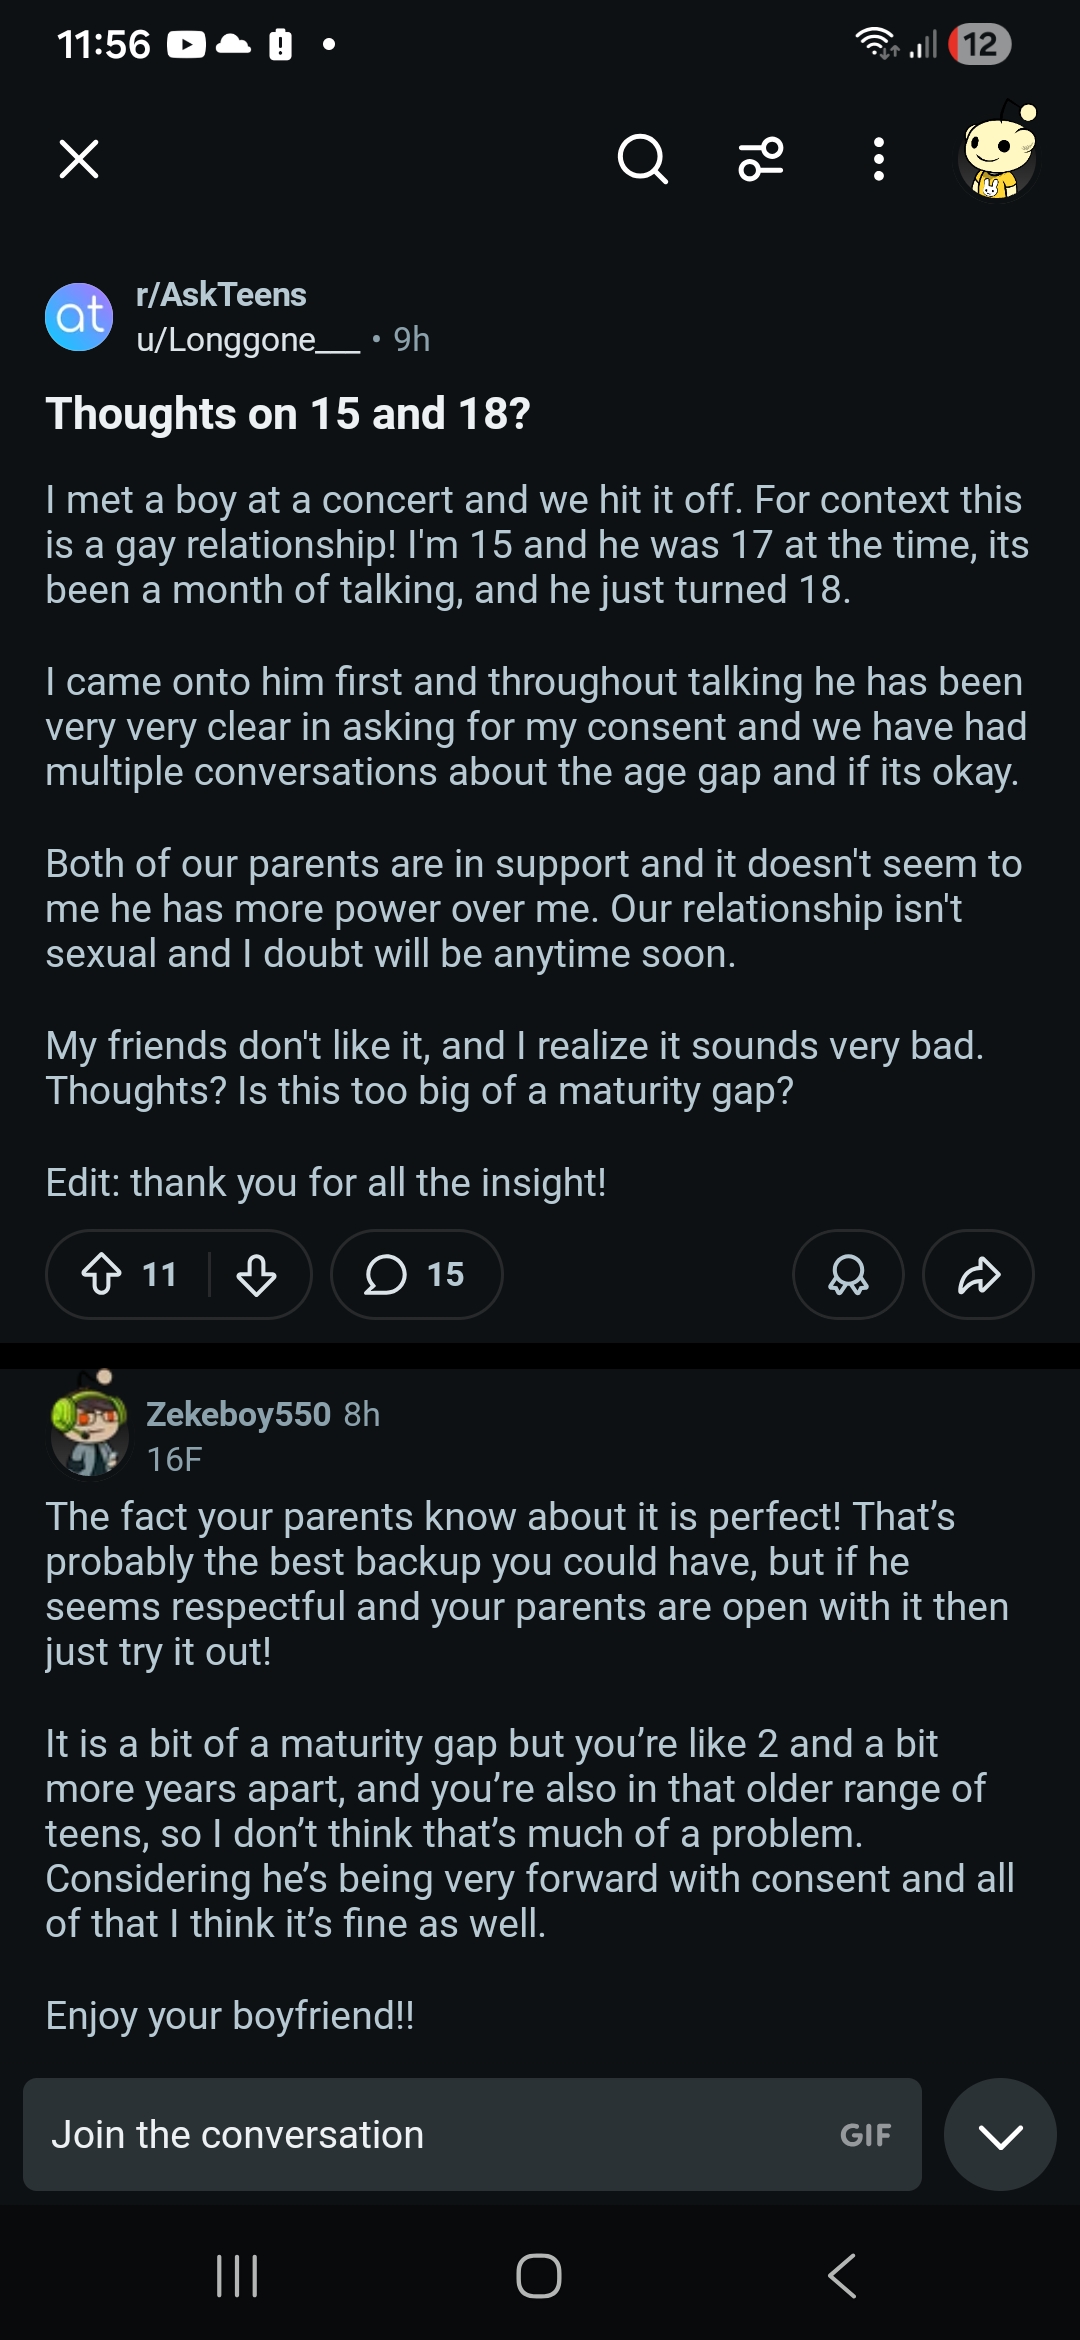Open search with the magnifying glass icon
This screenshot has height=2340, width=1080.
point(642,159)
